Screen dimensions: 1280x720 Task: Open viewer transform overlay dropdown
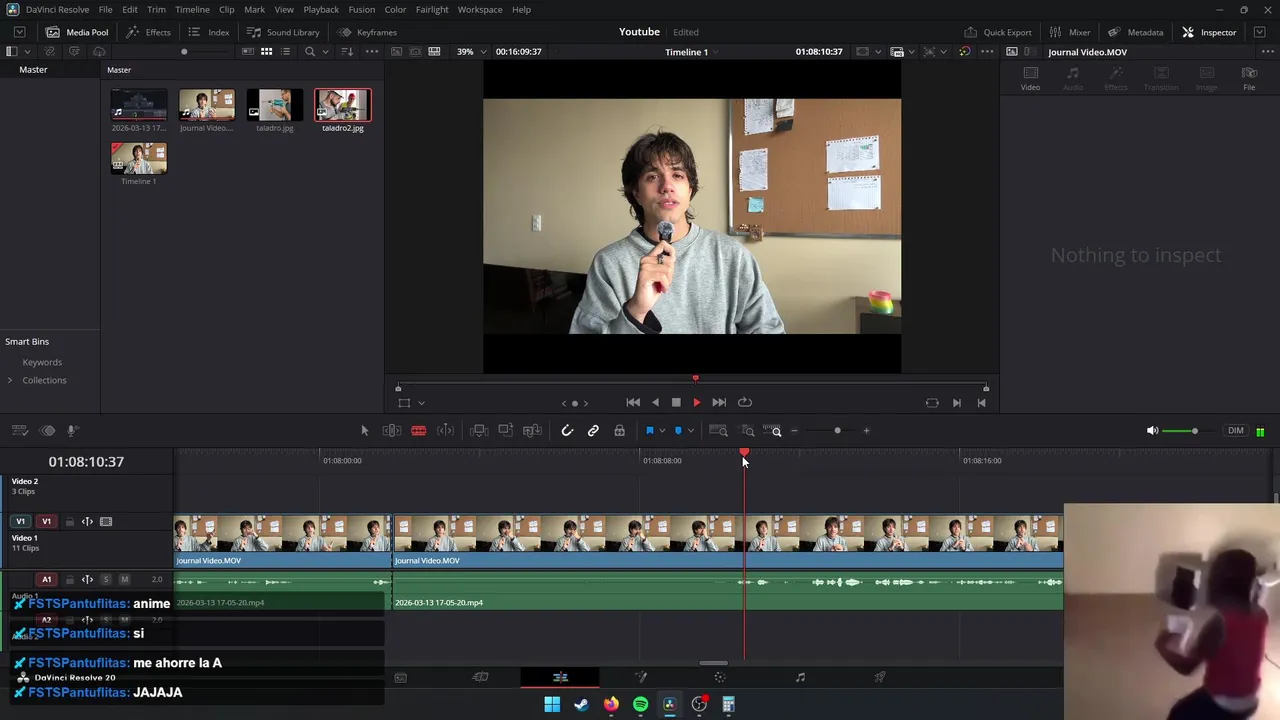pos(421,403)
